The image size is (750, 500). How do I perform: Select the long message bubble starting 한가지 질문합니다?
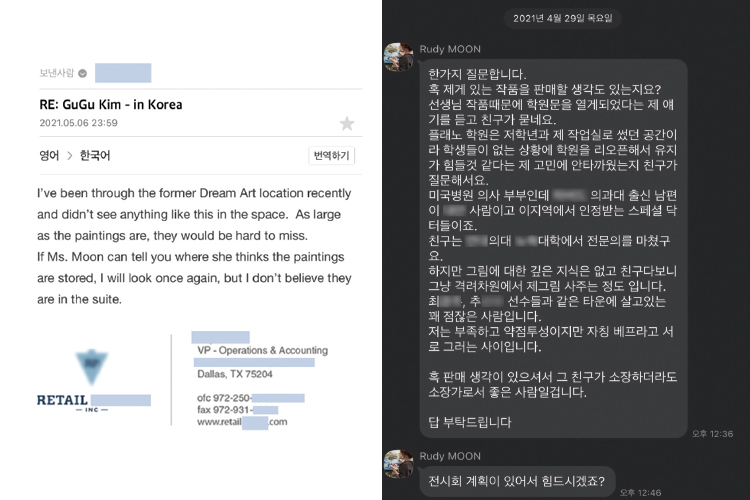click(553, 248)
